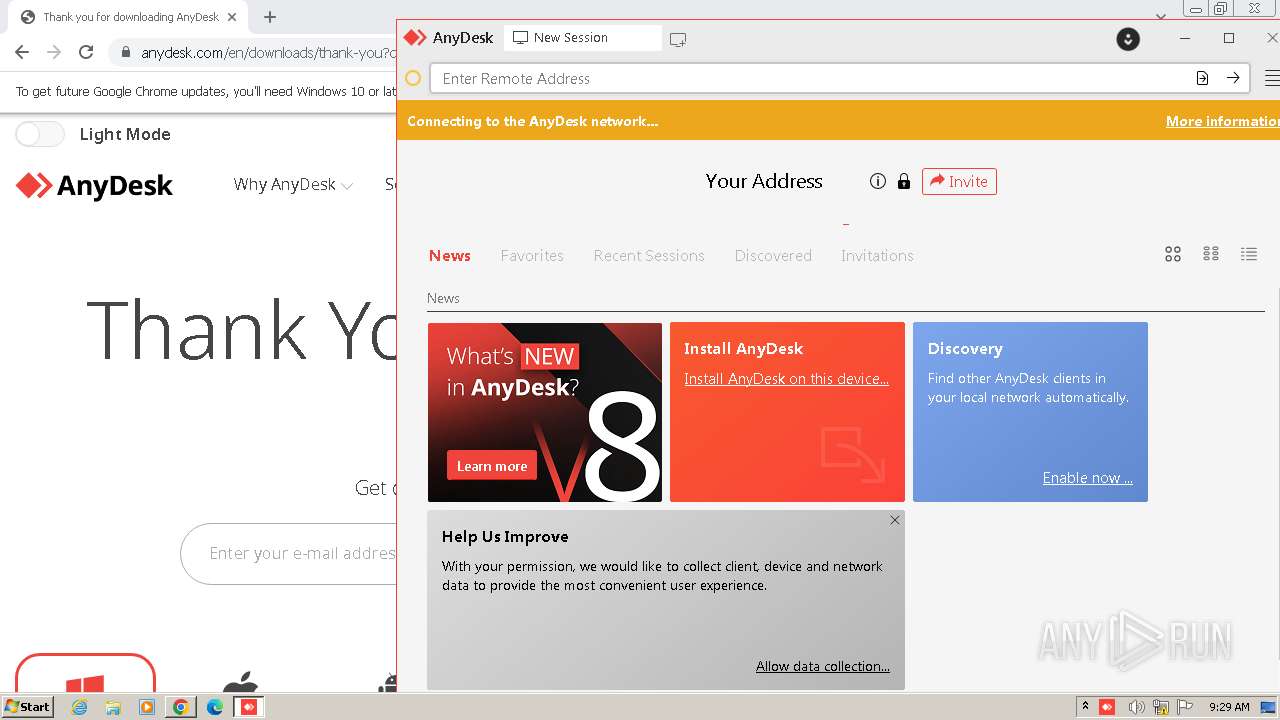Select the Favorites tab
Image resolution: width=1280 pixels, height=720 pixels.
(x=532, y=255)
